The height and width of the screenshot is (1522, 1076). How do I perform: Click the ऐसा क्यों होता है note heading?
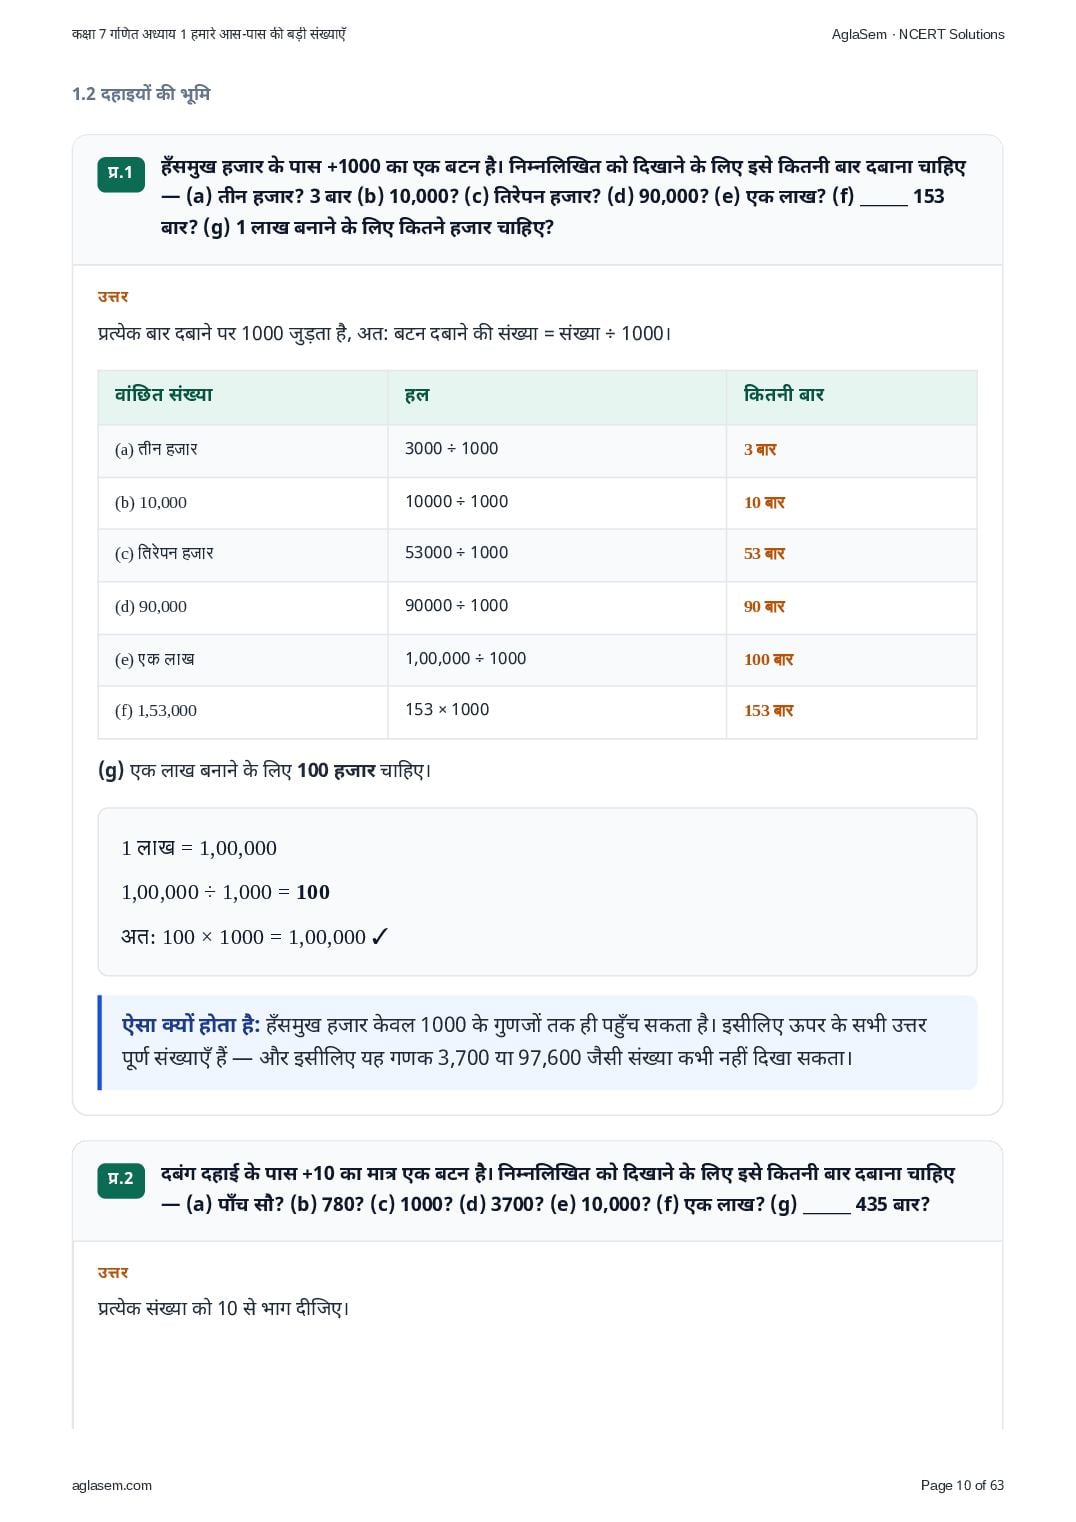(191, 1025)
